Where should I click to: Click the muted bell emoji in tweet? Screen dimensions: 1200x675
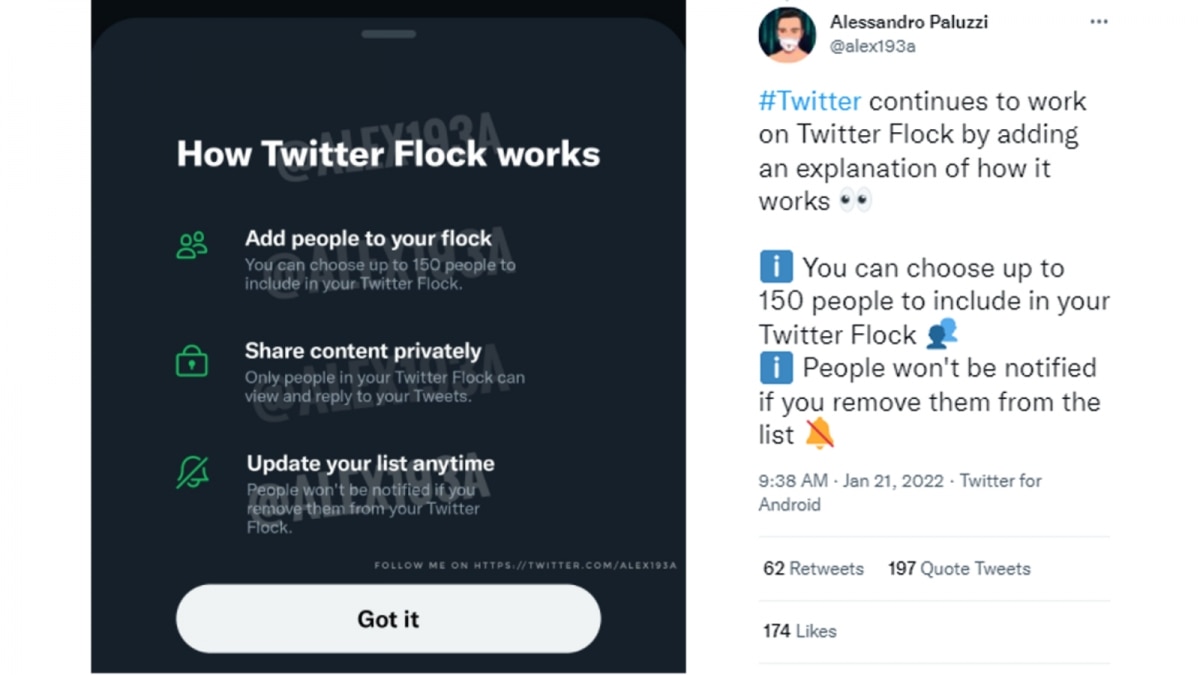819,433
